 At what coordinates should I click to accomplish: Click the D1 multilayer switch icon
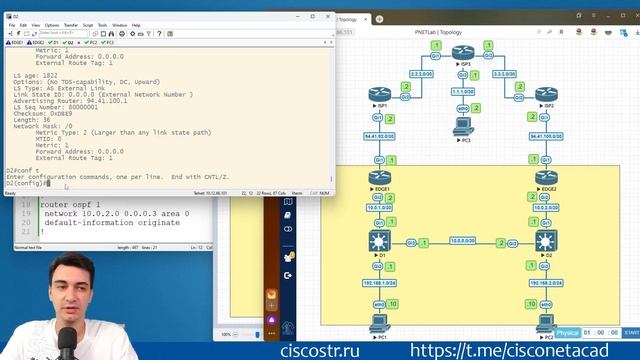[x=380, y=241]
